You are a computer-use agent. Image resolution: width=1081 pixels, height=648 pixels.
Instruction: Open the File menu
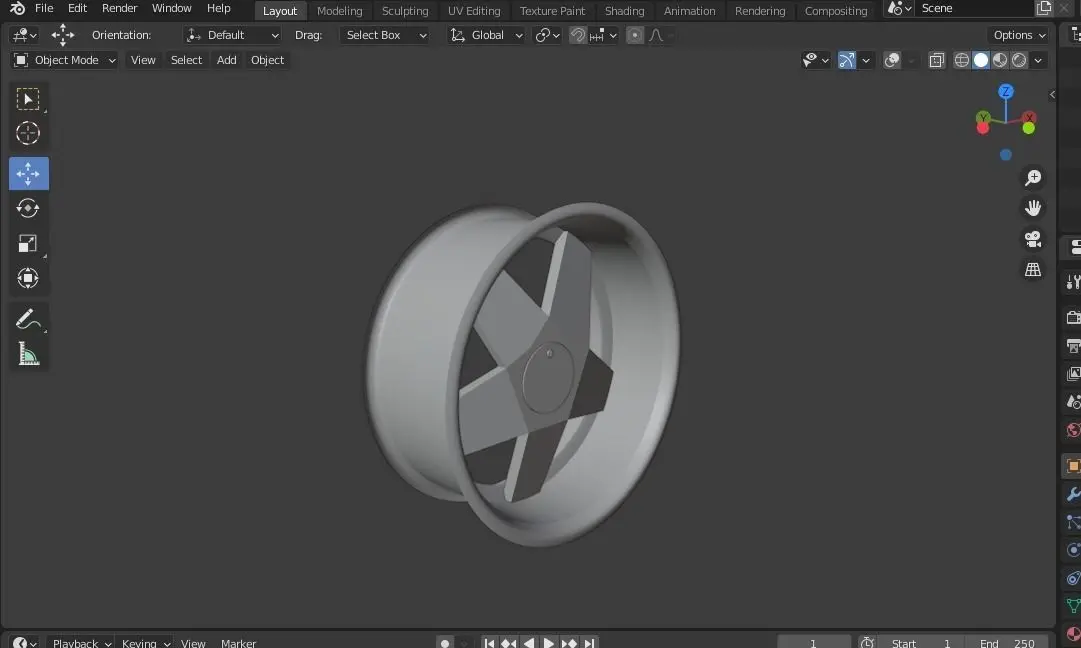[x=44, y=8]
